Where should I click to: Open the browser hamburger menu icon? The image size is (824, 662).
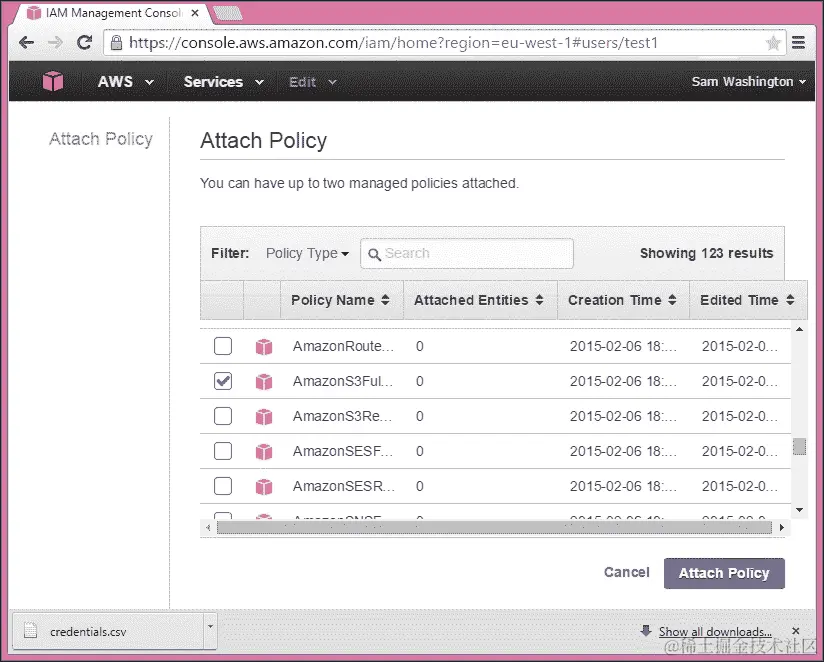(x=800, y=42)
